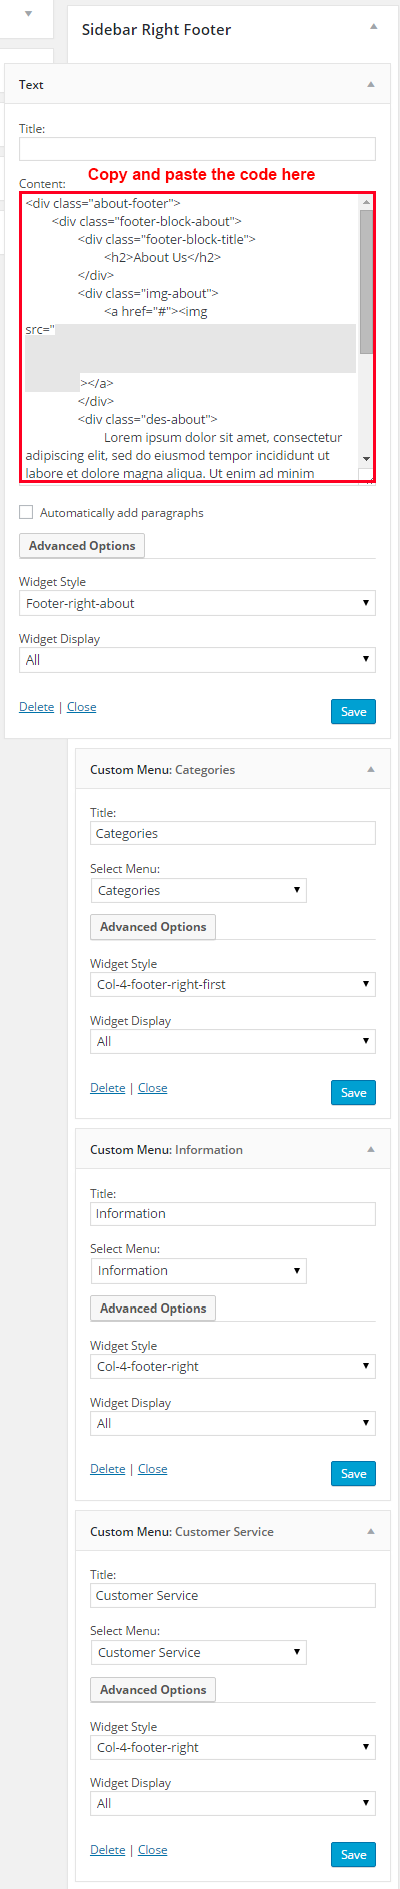Open Advanced Options in the Text widget
400x1889 pixels.
click(82, 546)
